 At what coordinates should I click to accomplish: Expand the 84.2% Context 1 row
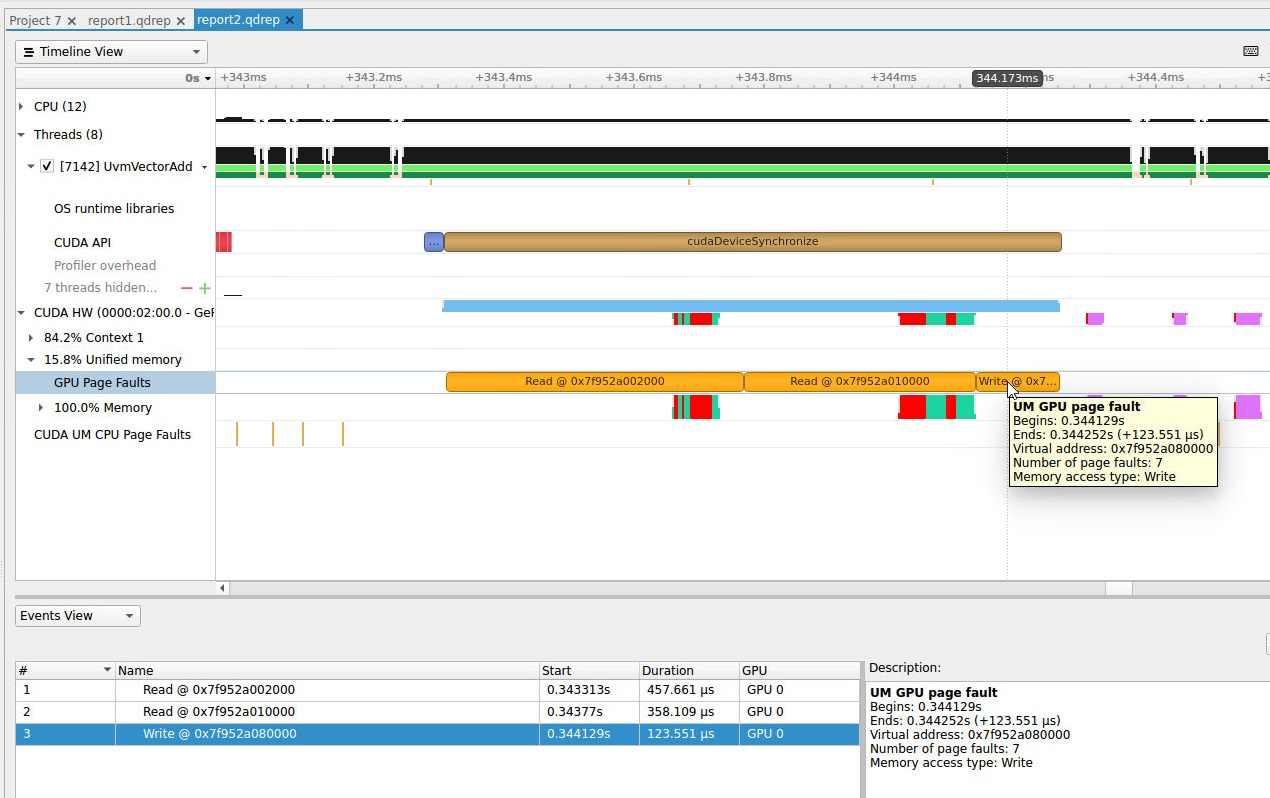coord(29,338)
